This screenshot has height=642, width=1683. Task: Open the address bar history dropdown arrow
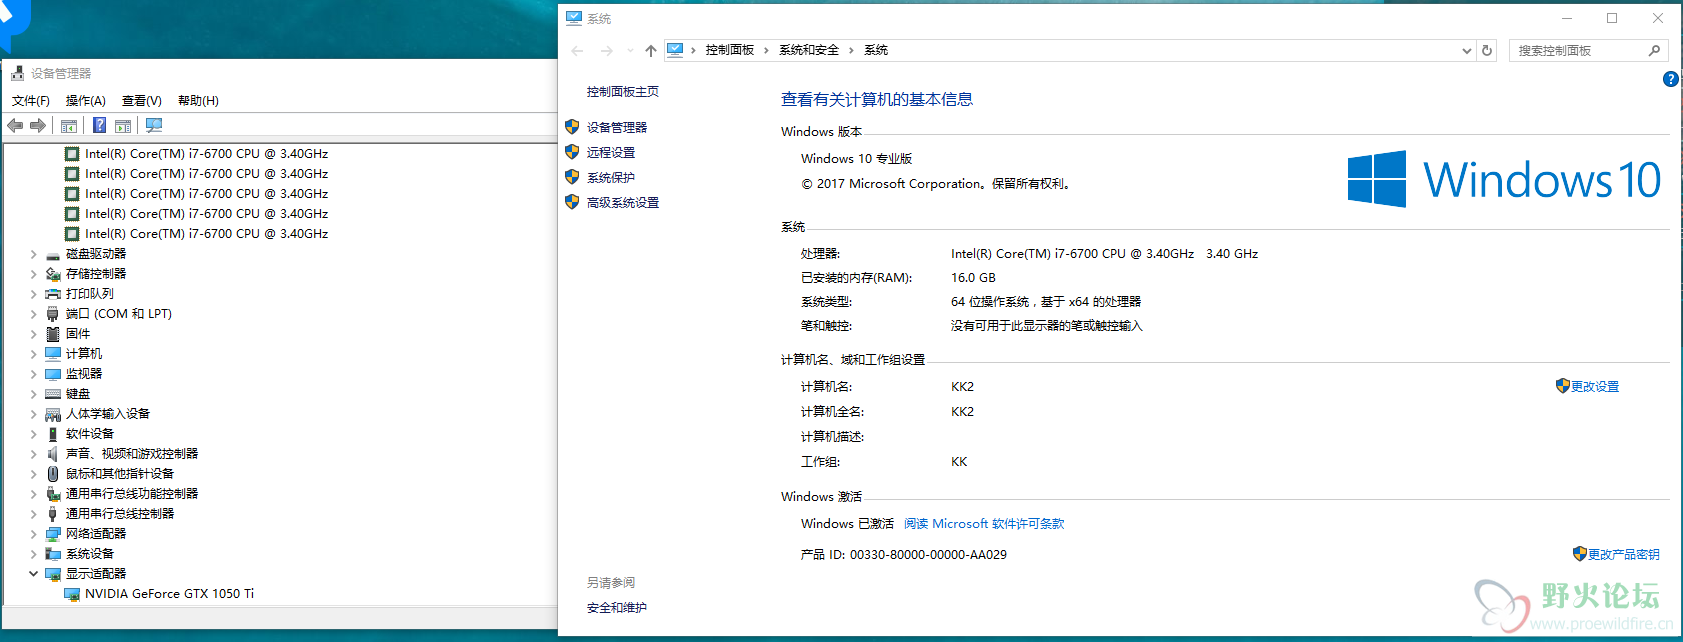tap(1467, 50)
